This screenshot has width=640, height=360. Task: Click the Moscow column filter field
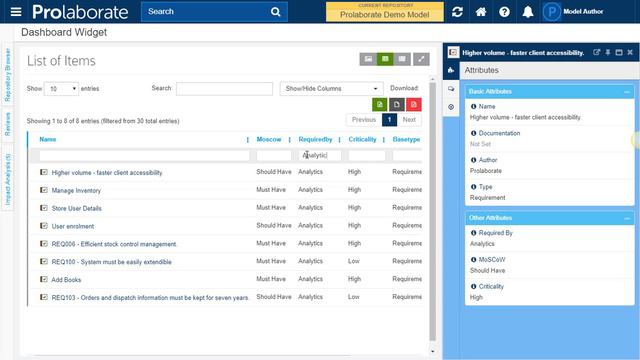[x=274, y=155]
